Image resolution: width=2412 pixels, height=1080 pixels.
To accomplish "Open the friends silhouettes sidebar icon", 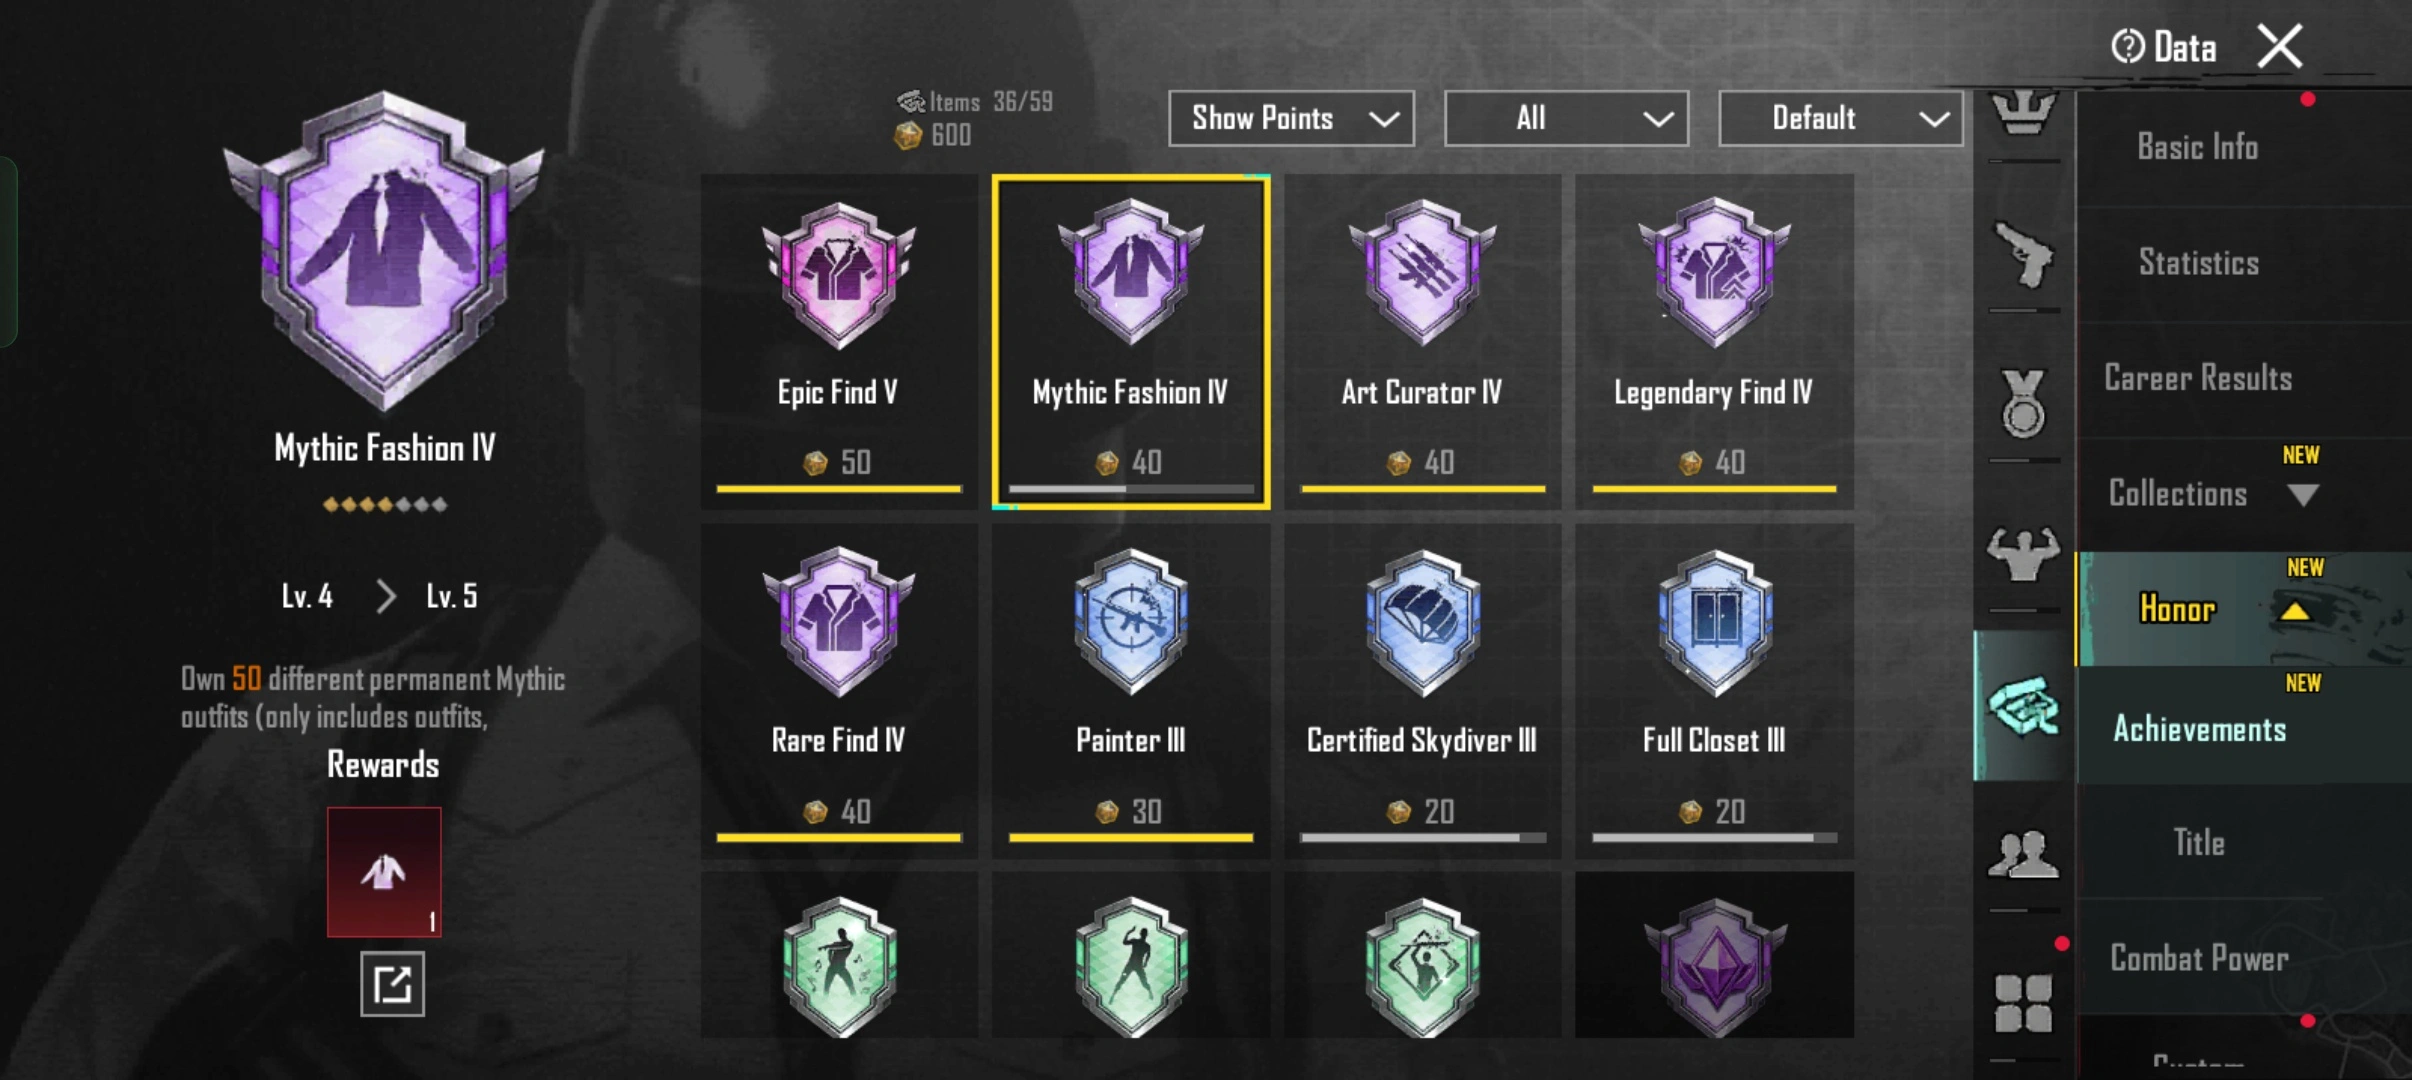I will pos(2023,855).
